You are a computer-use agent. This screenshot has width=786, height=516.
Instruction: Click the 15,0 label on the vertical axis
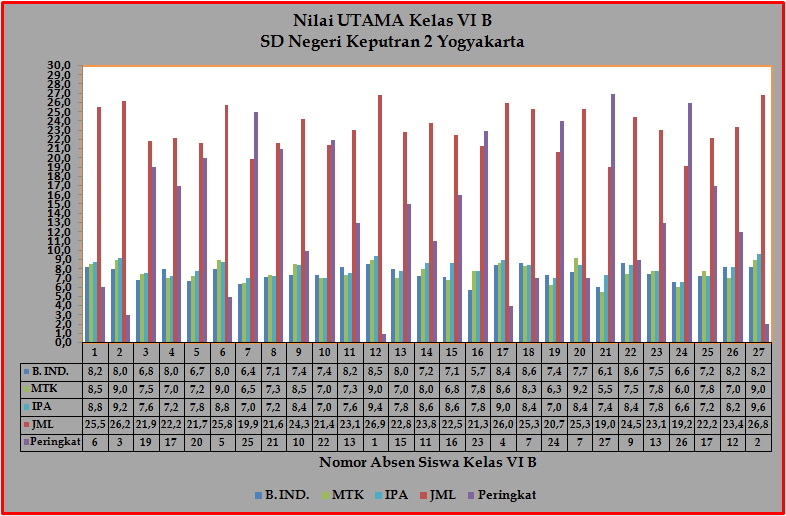(x=60, y=204)
